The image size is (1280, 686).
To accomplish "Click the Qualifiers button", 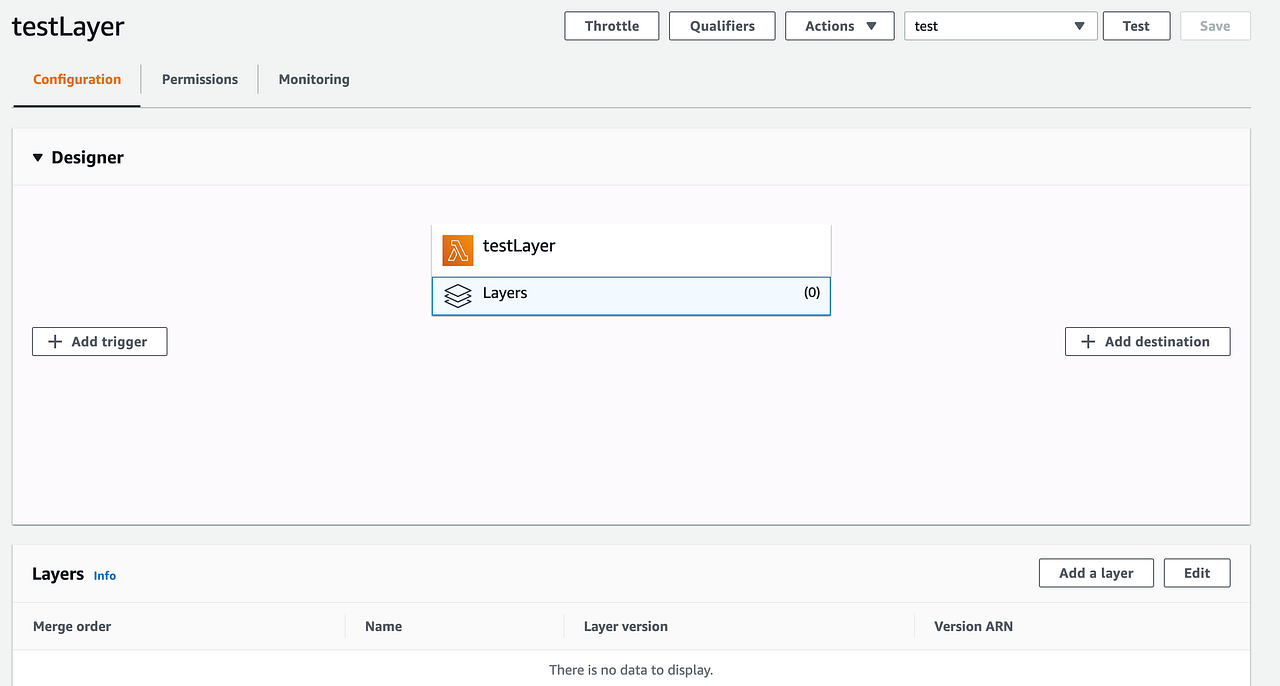I will click(721, 25).
